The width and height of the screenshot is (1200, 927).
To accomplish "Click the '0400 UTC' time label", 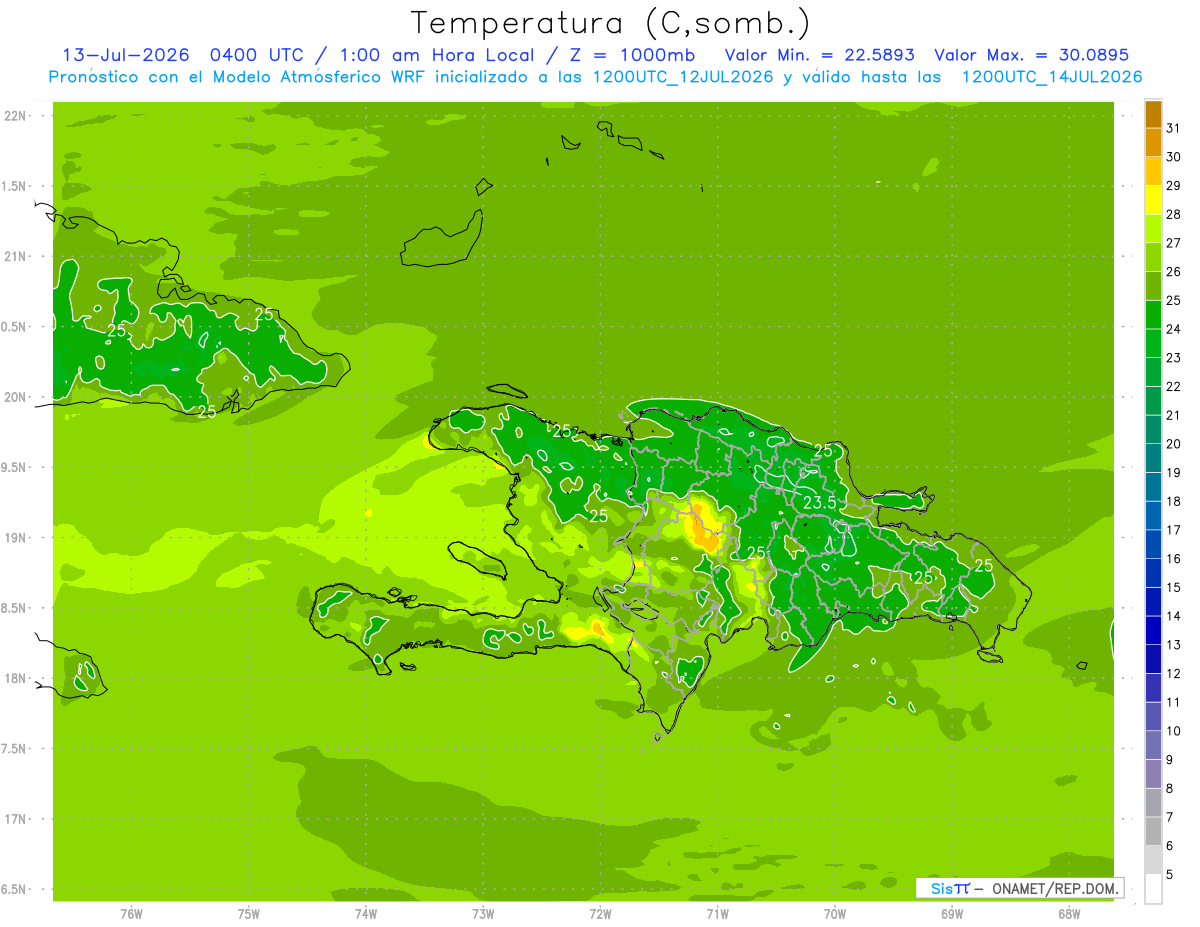I will pos(259,55).
